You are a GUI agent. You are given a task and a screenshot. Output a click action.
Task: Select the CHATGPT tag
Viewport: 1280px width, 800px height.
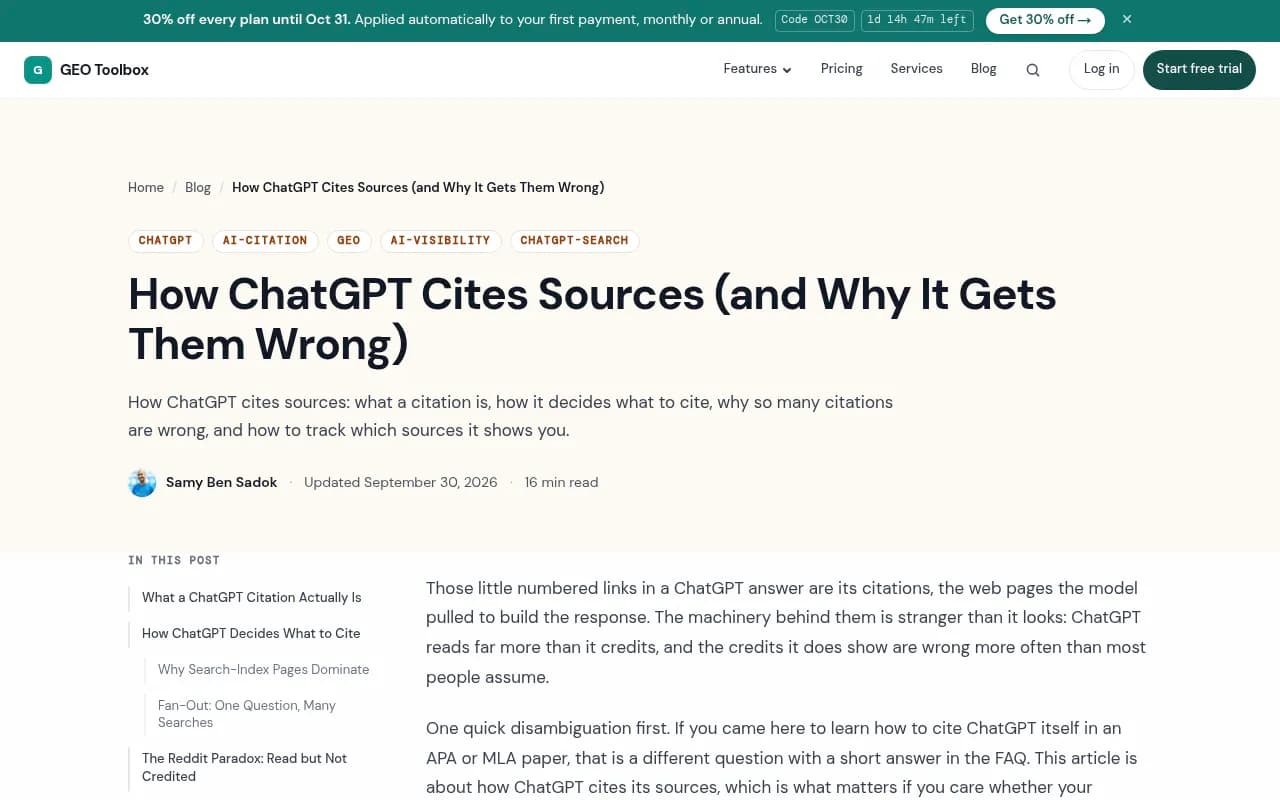[166, 241]
